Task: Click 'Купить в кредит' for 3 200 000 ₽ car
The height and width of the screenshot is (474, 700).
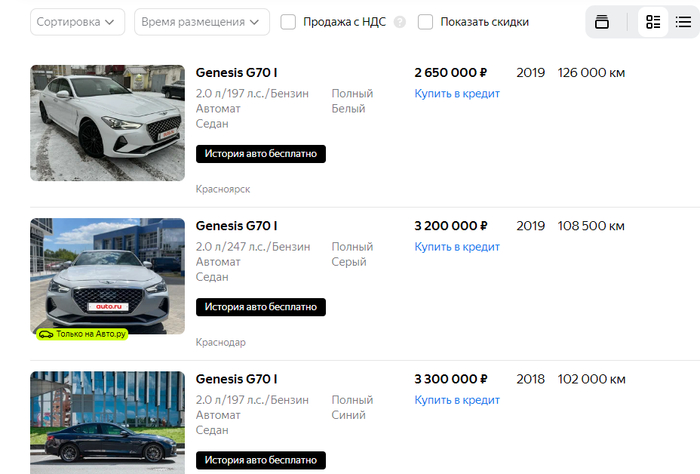Action: (457, 247)
